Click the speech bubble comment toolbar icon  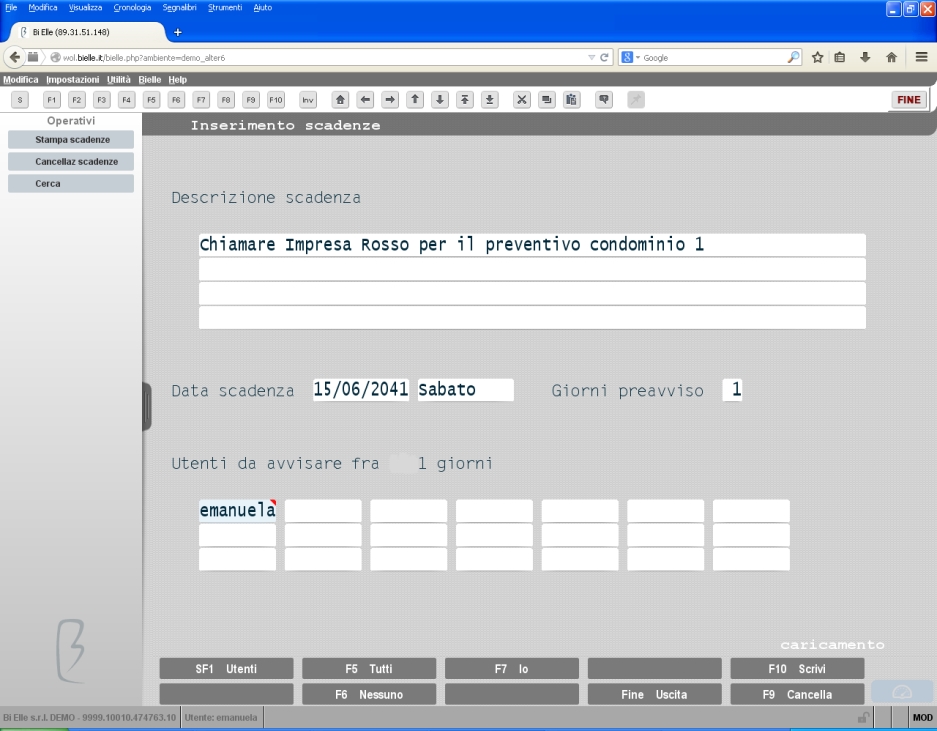tap(604, 100)
